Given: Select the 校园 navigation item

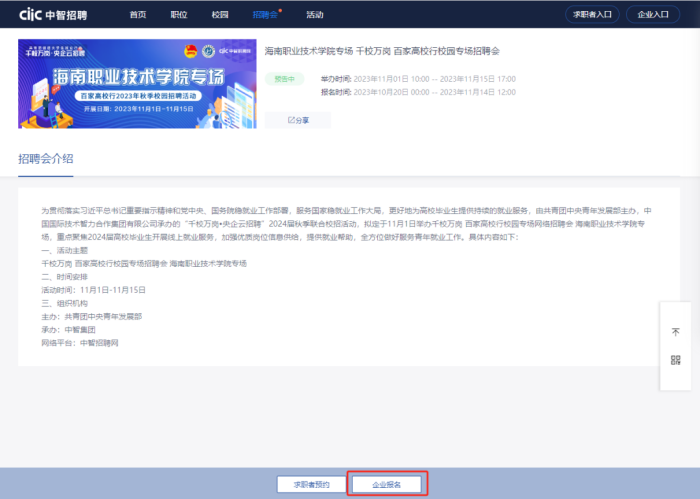Looking at the screenshot, I should 220,15.
